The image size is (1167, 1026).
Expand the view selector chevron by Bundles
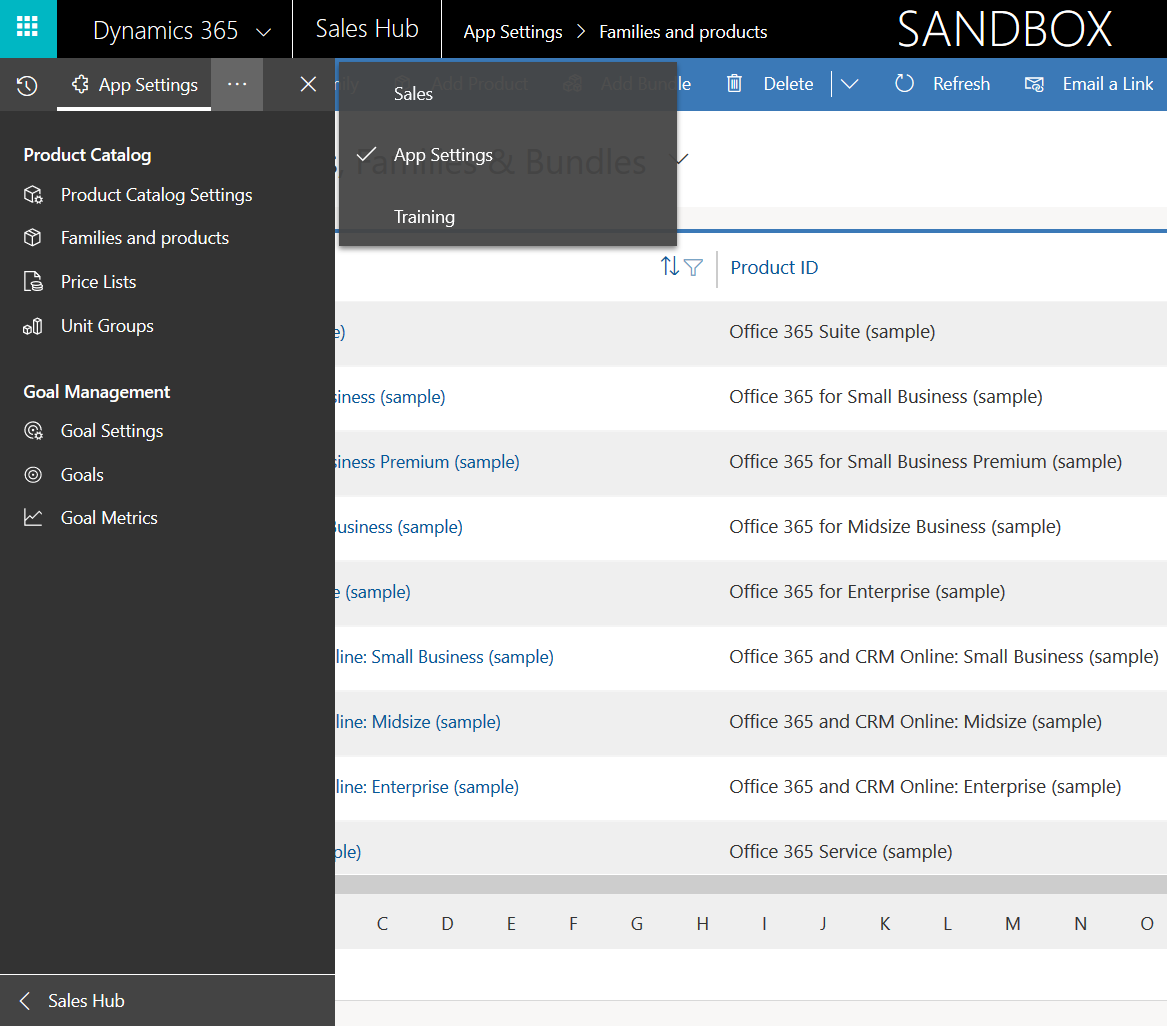(x=681, y=158)
